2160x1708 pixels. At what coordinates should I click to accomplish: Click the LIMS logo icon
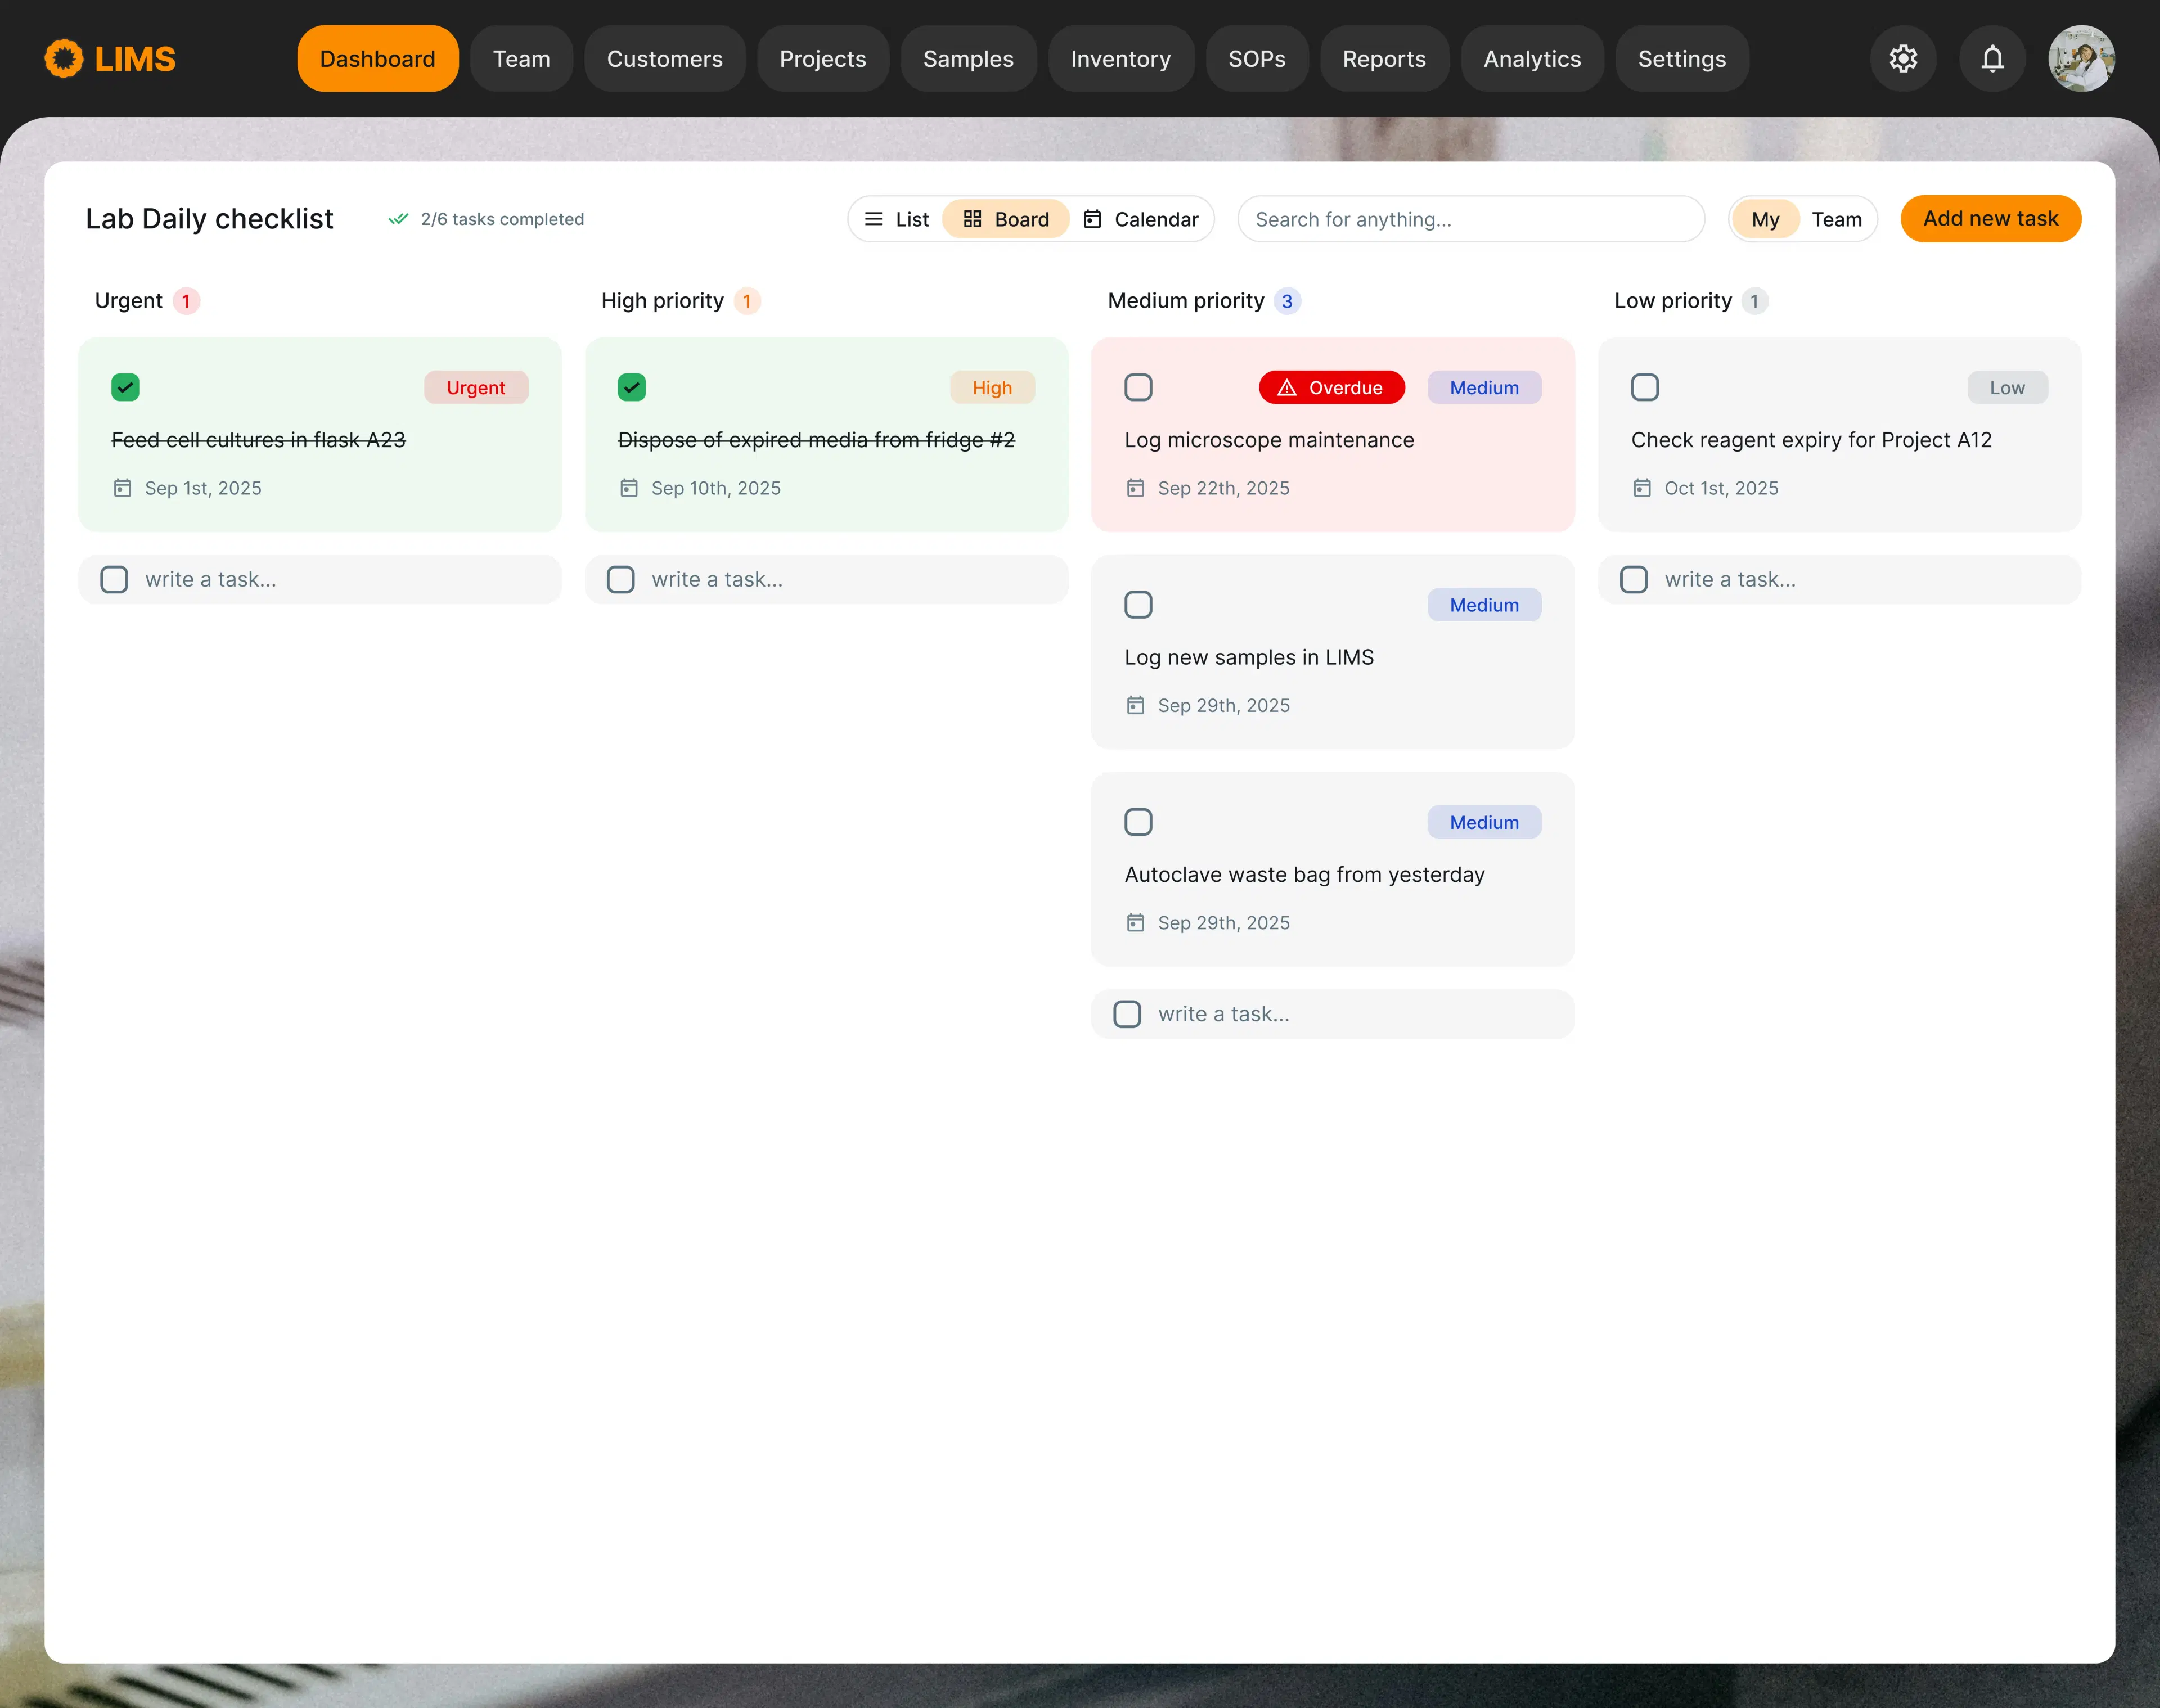tap(62, 58)
